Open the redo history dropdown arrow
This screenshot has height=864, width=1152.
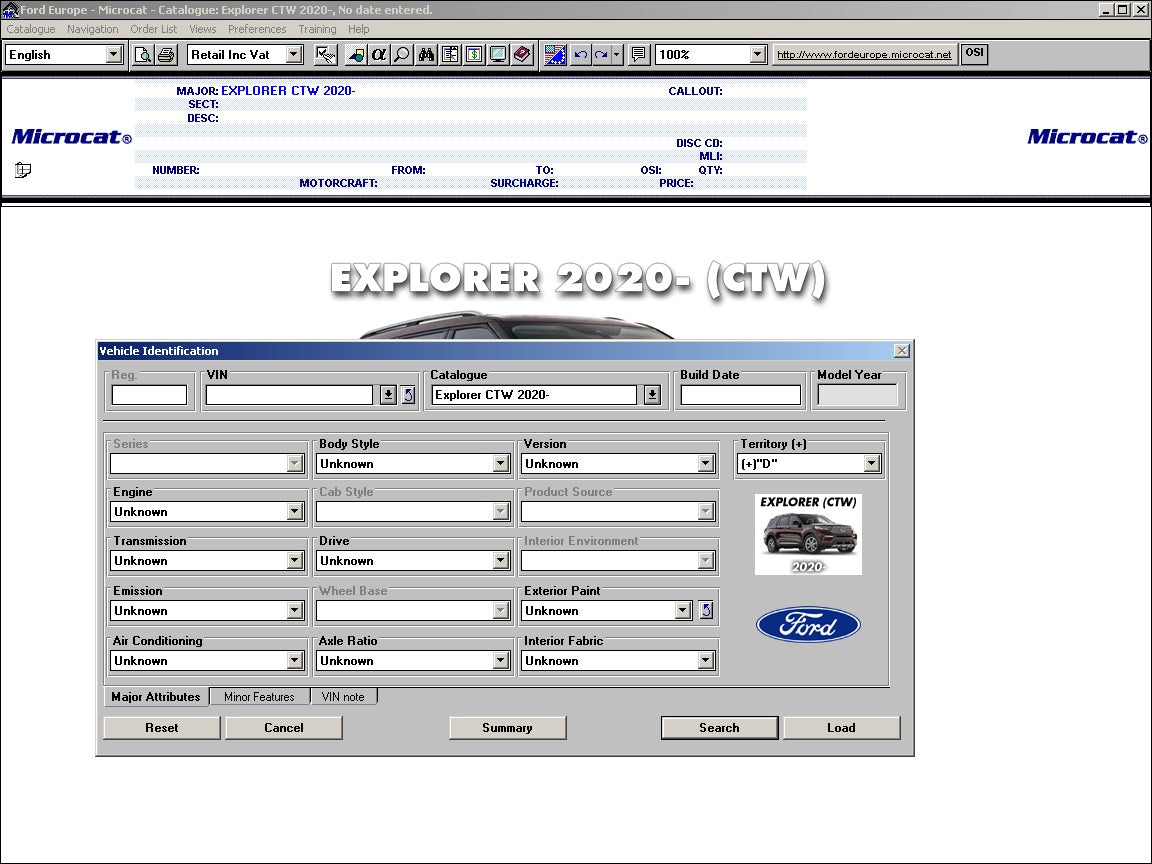(x=617, y=55)
